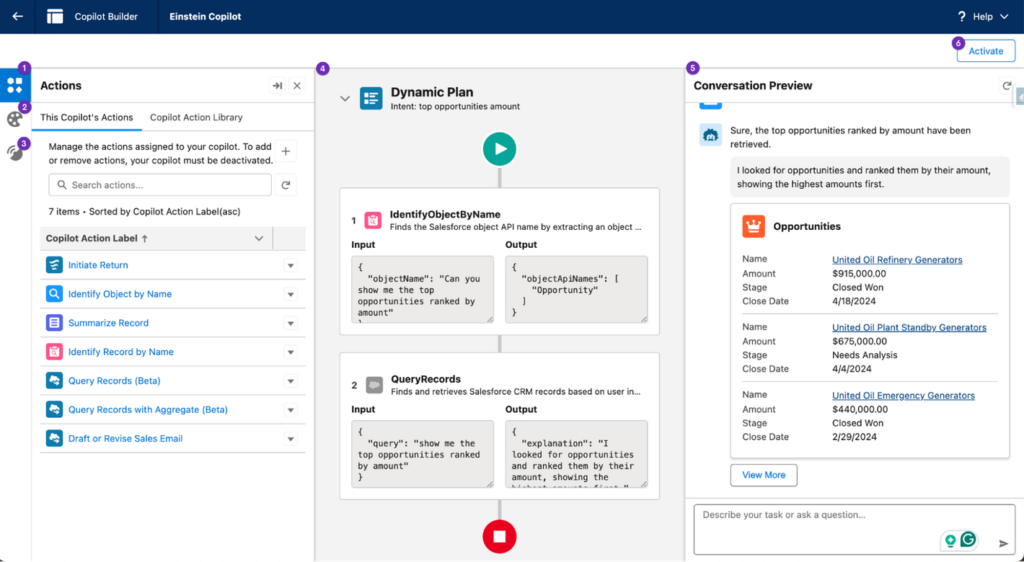The width and height of the screenshot is (1024, 562).
Task: Click the green lightbulb icon in message box
Action: [x=950, y=540]
